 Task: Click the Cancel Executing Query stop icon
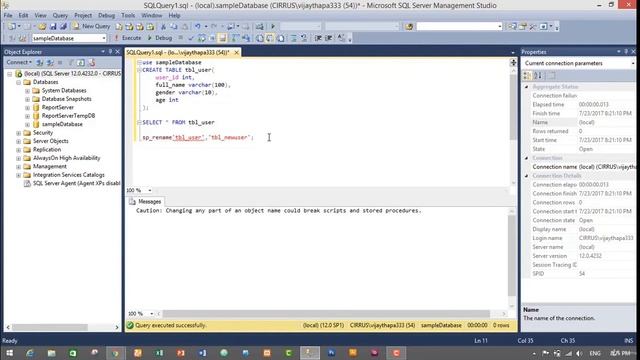click(x=180, y=38)
